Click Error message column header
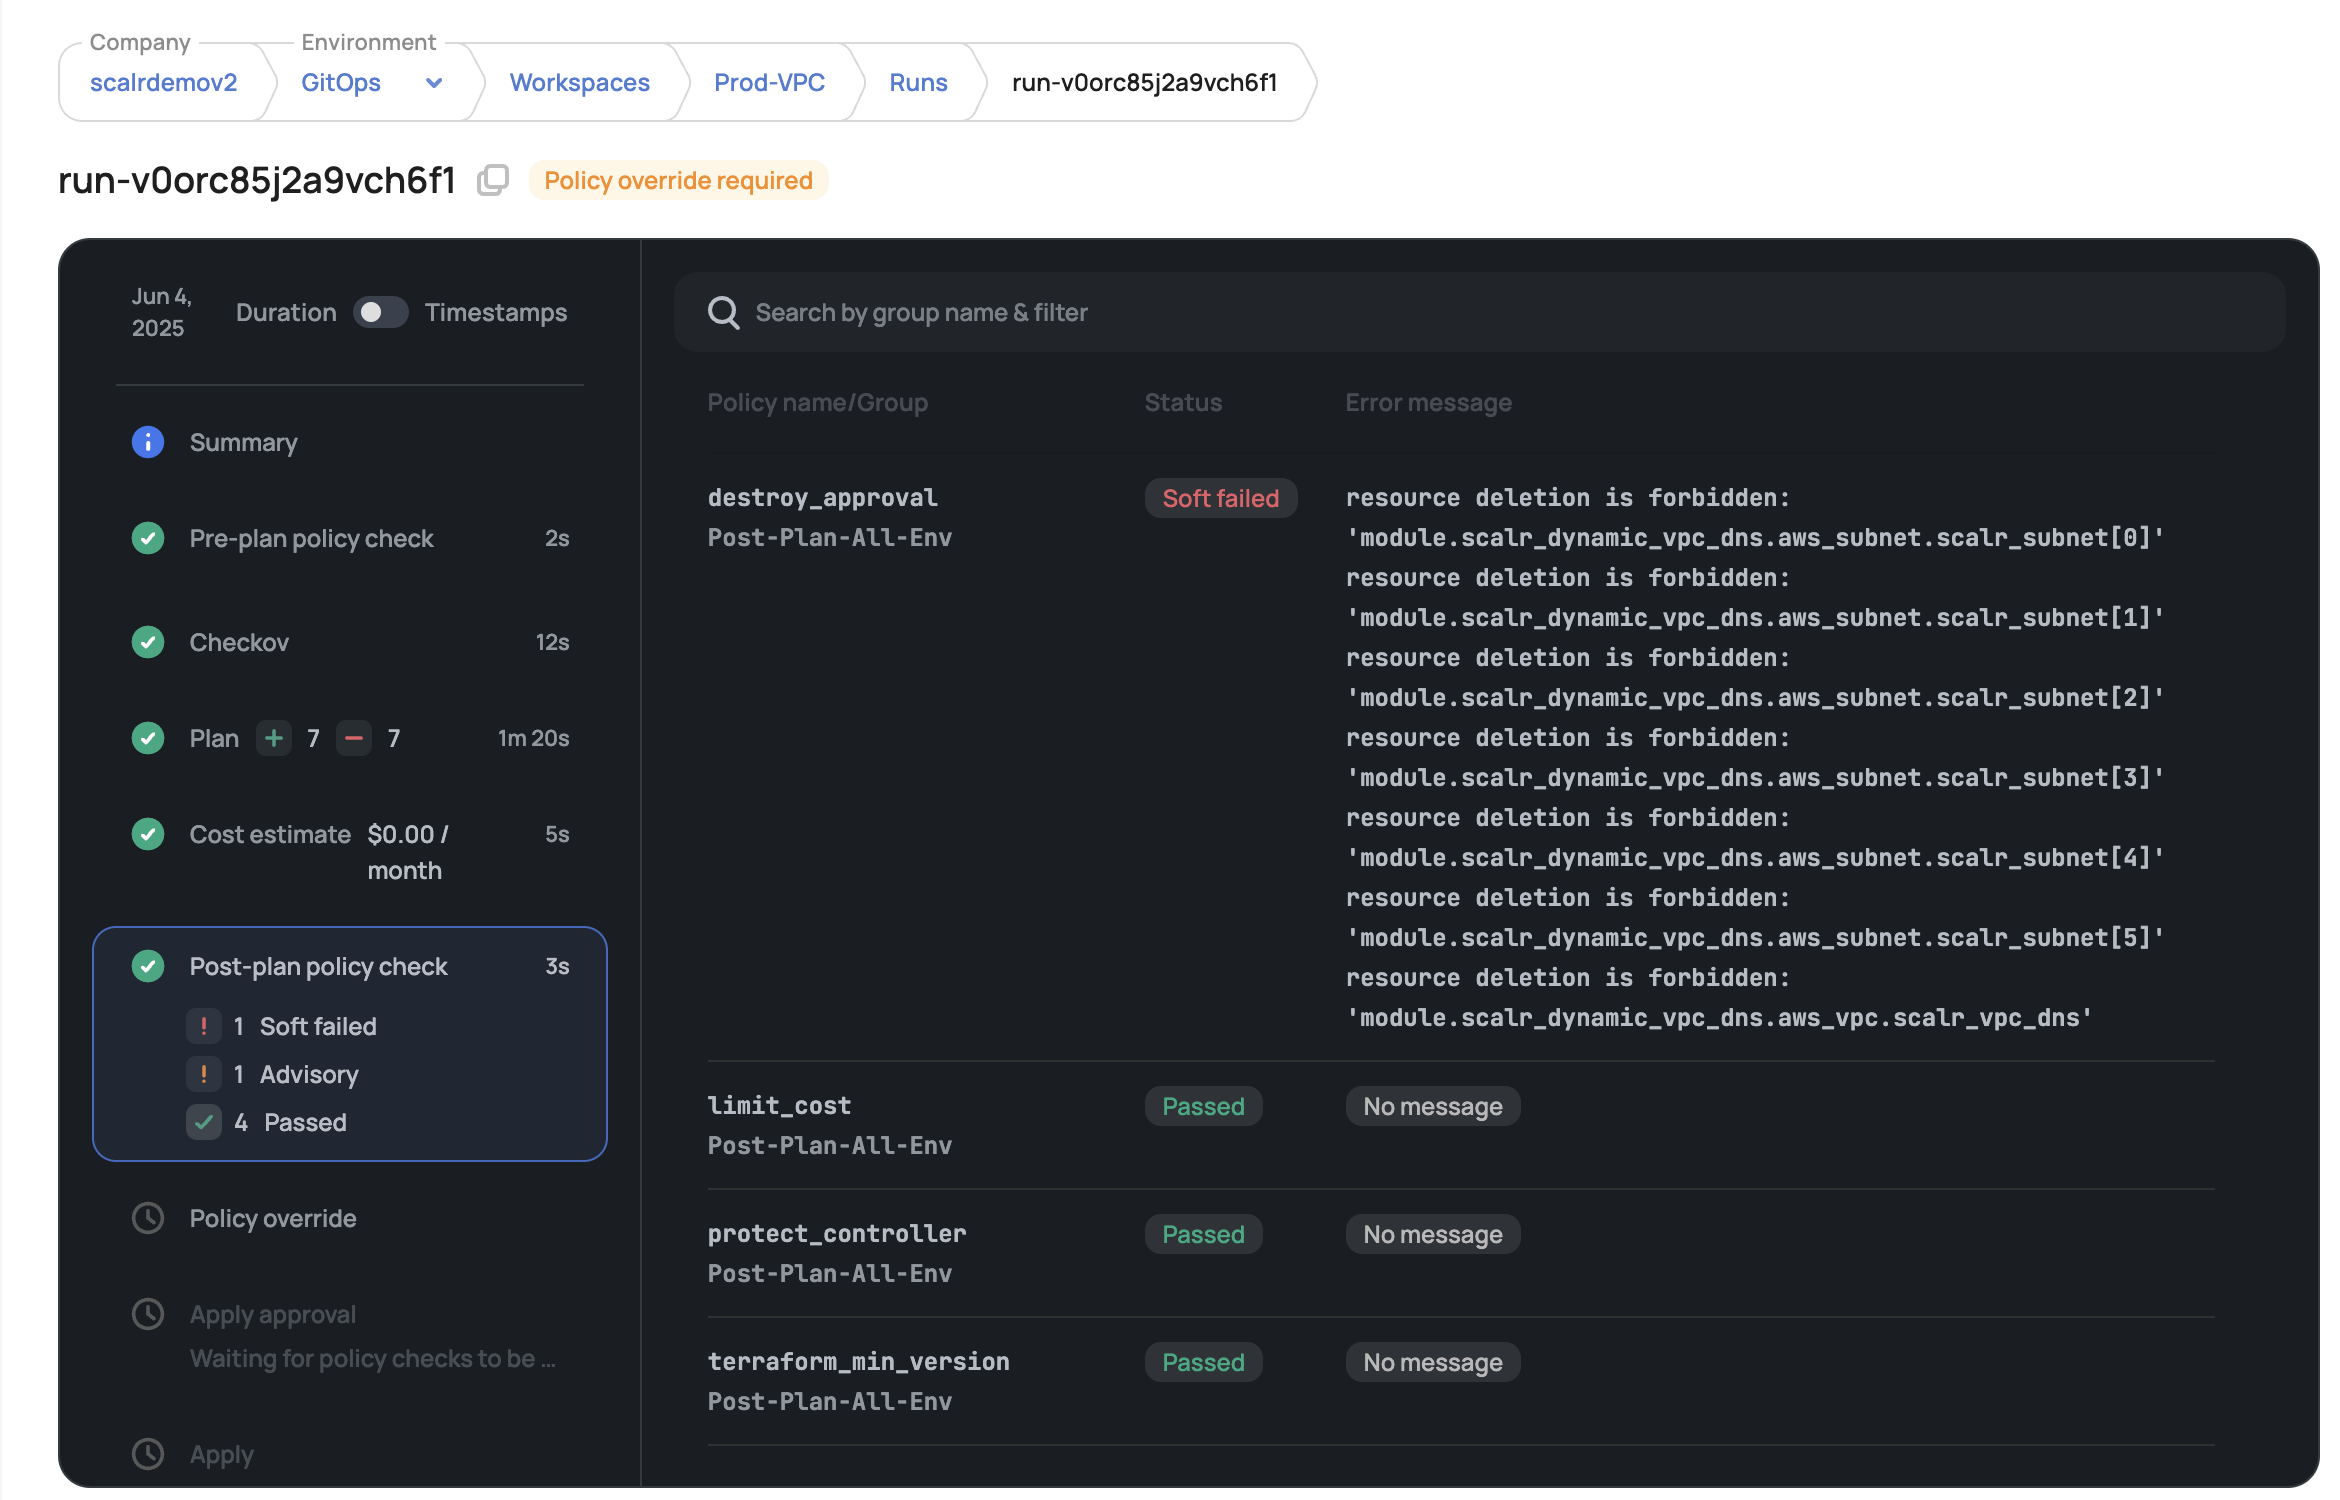 pos(1428,402)
